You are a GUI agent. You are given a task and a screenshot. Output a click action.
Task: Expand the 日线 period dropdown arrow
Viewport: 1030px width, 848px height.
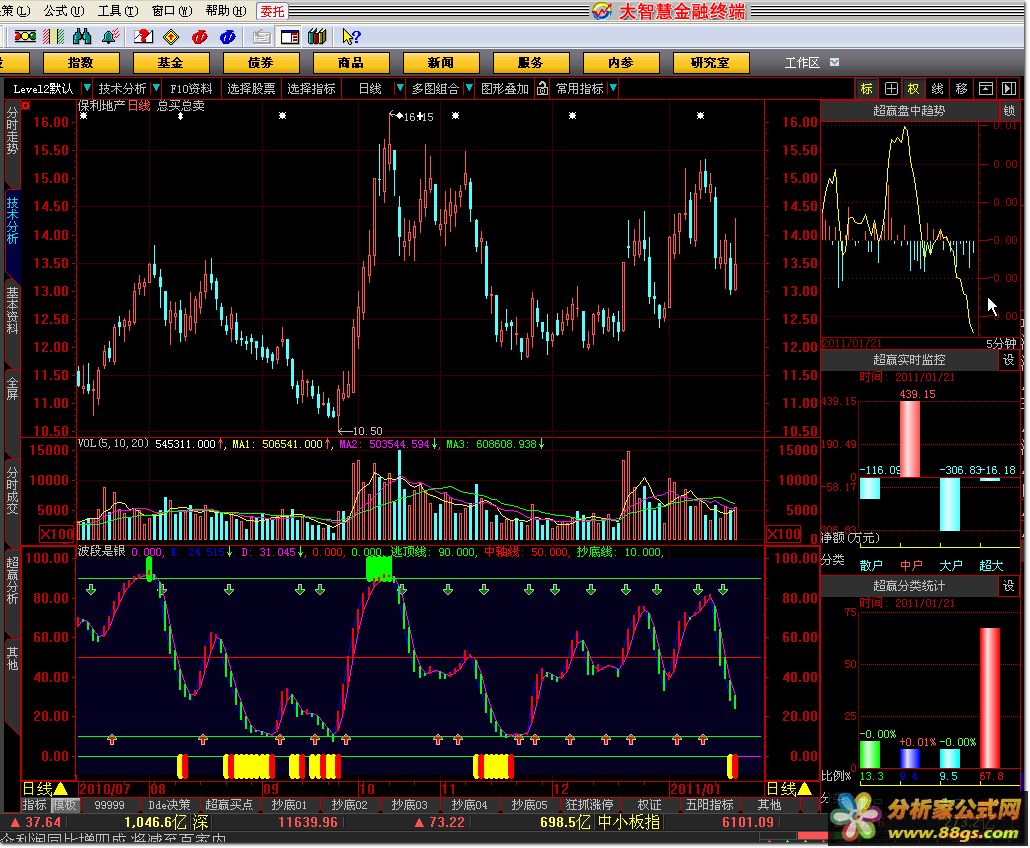tap(399, 88)
